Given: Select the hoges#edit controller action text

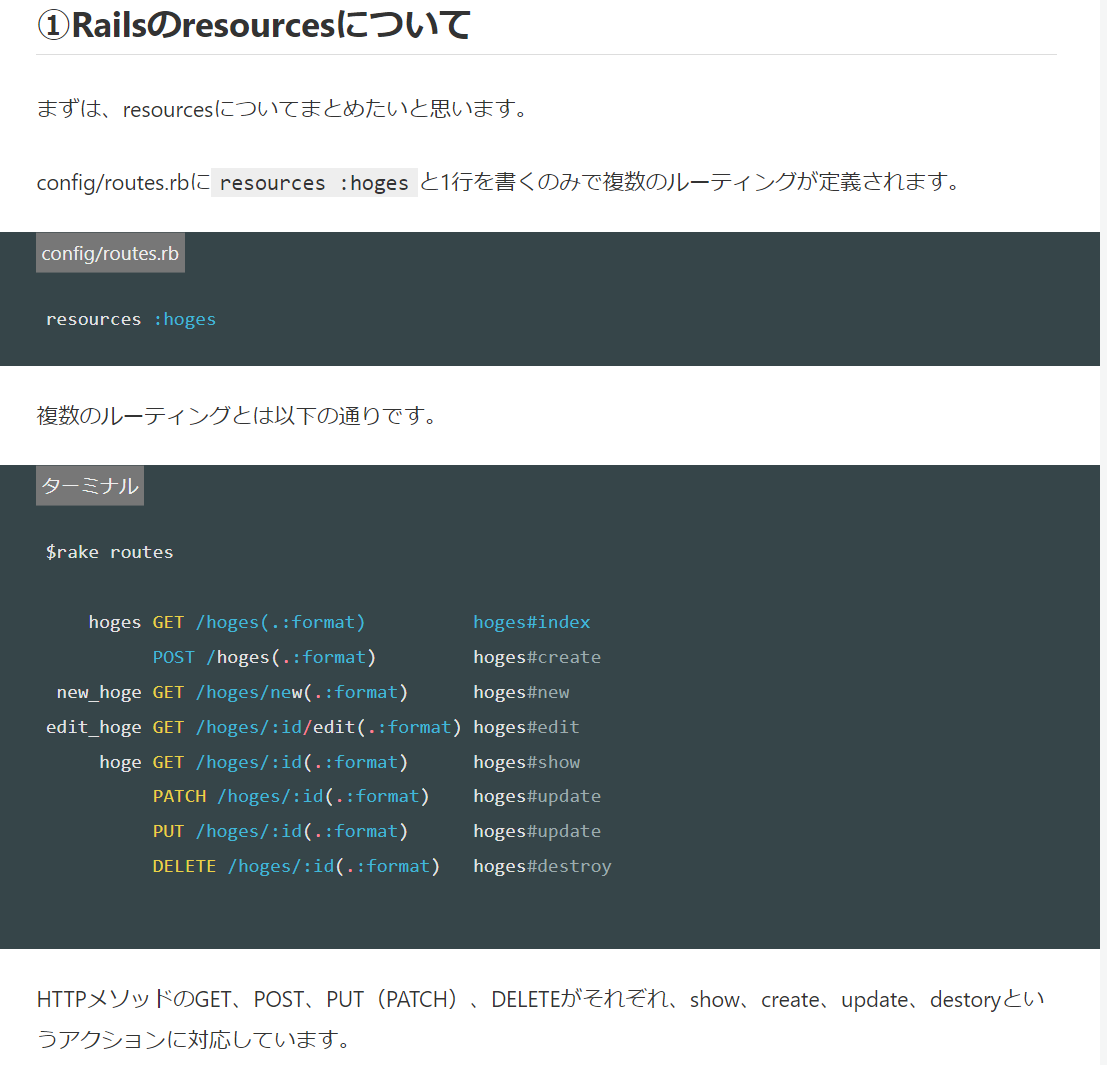Looking at the screenshot, I should [526, 727].
